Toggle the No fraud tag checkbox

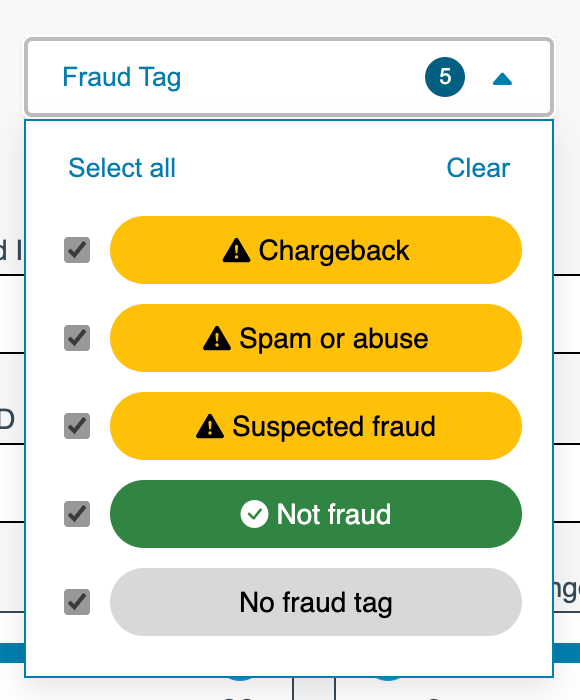77,602
